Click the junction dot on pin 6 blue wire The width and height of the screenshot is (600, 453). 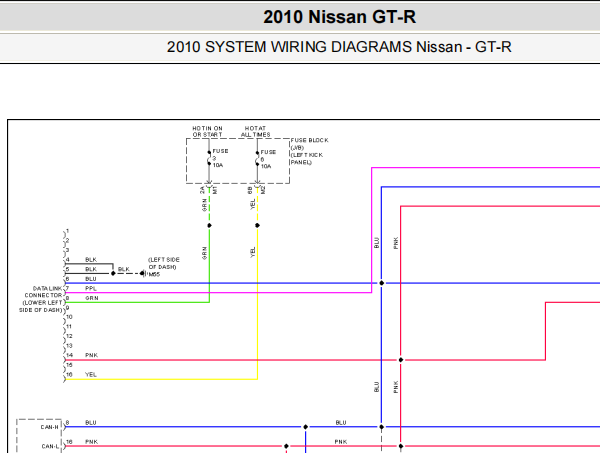pyautogui.click(x=382, y=283)
